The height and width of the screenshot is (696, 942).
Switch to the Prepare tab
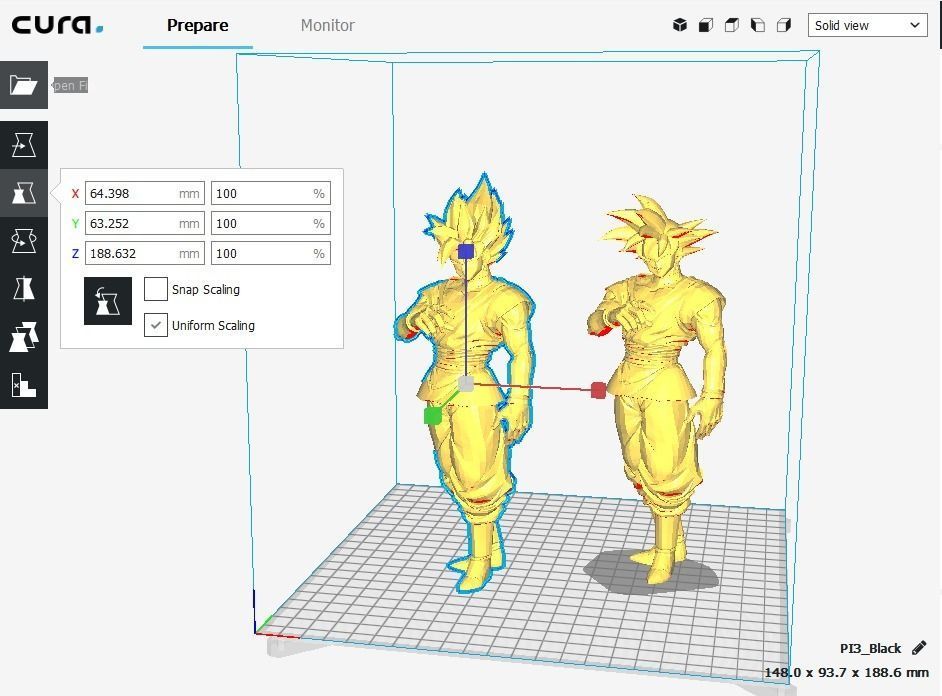pos(198,25)
